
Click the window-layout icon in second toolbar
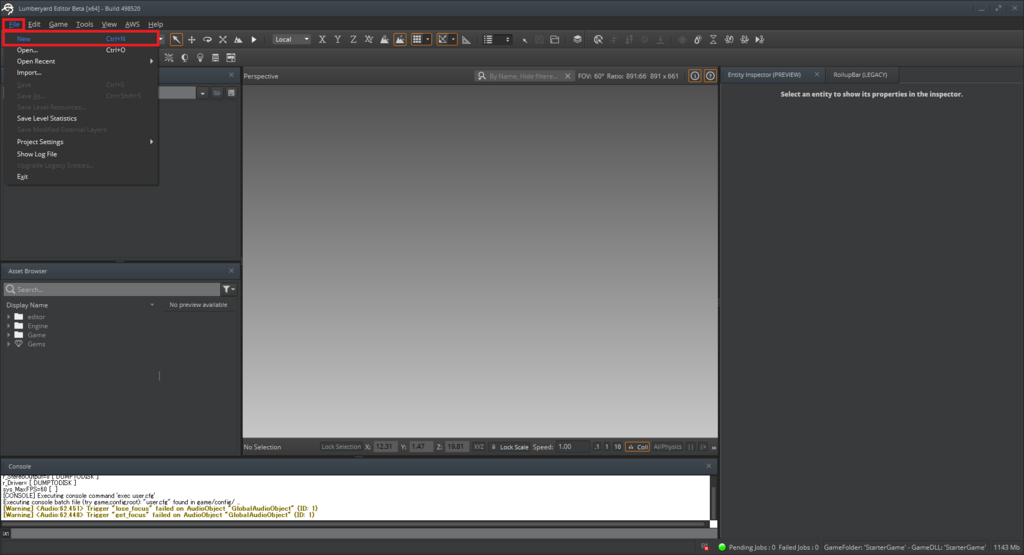tap(231, 58)
